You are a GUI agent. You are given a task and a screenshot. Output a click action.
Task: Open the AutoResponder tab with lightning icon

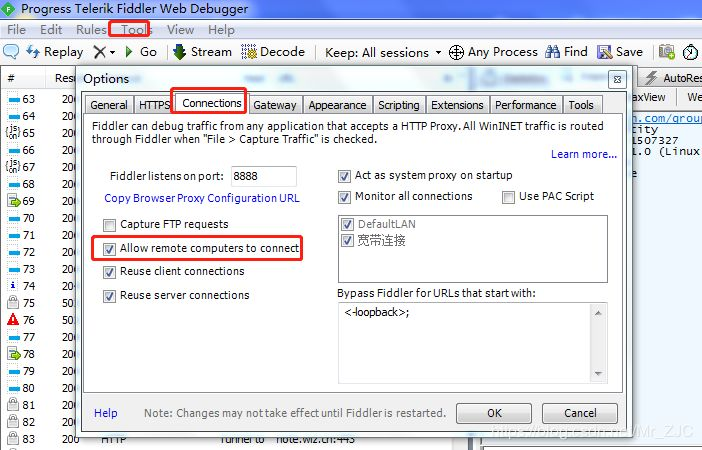(670, 78)
